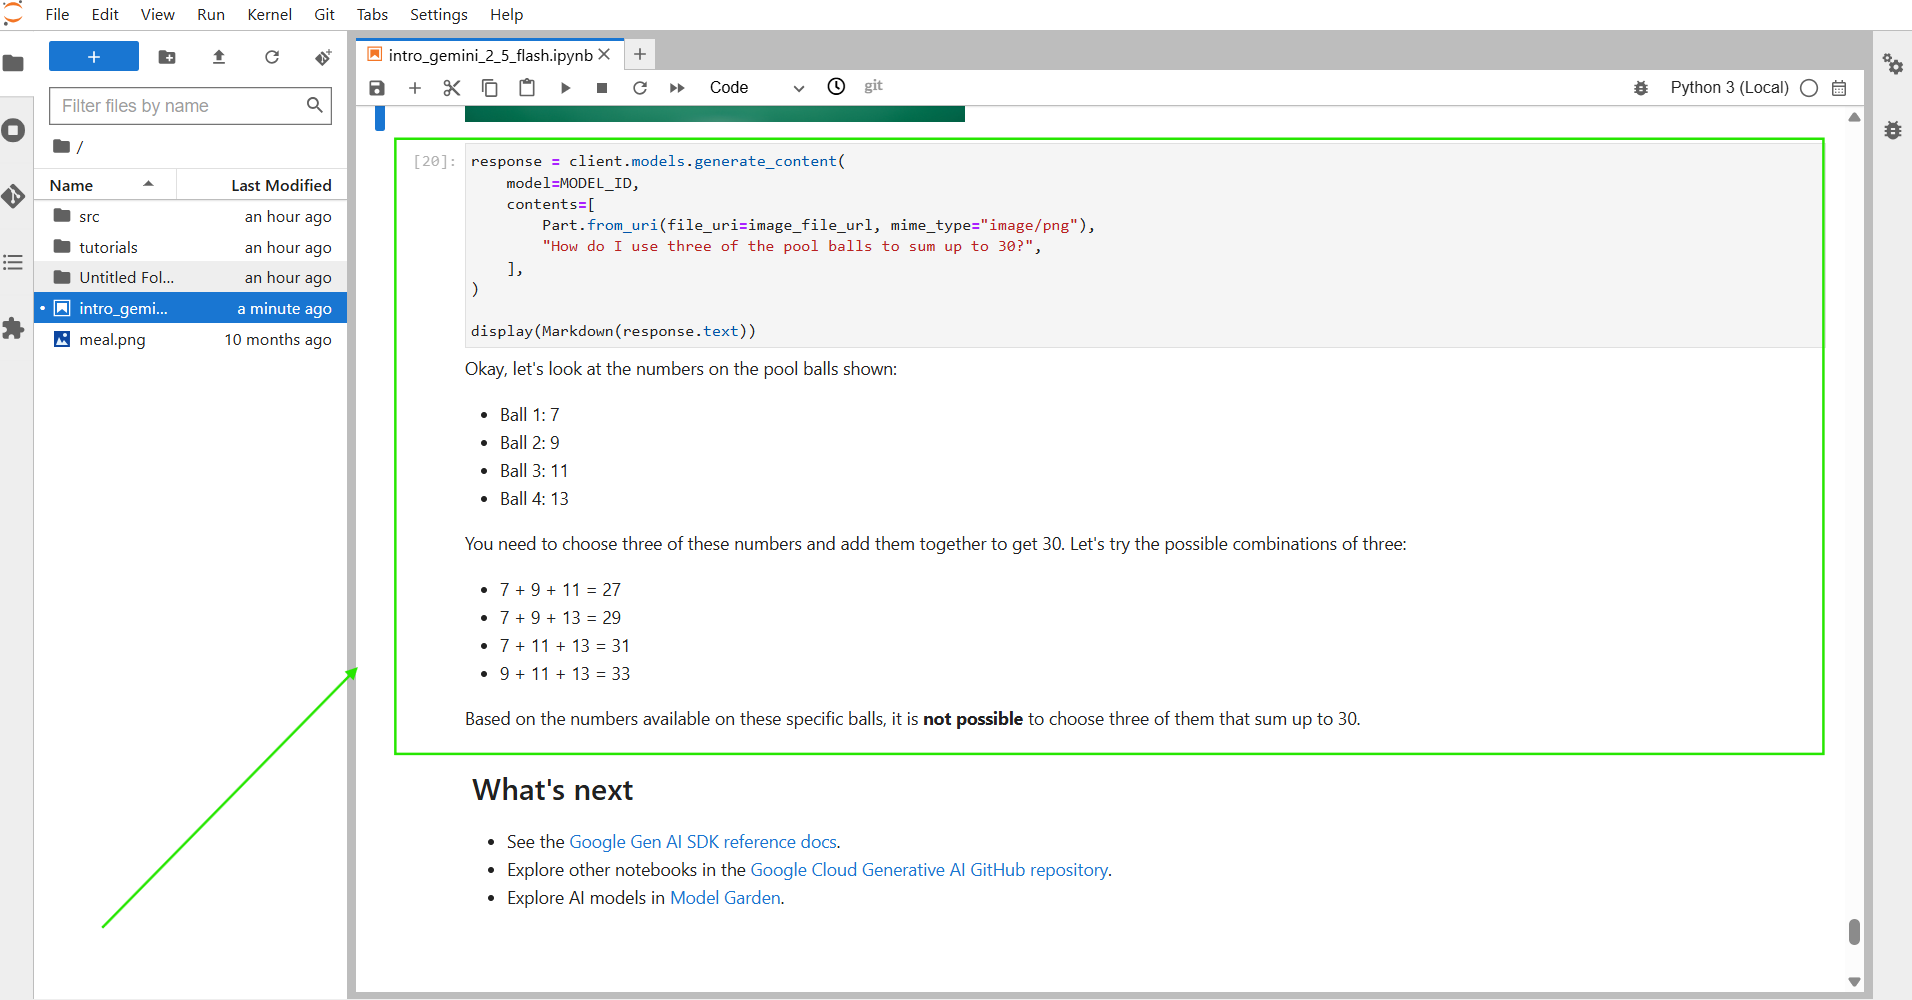Restart kernel and run all cells
Viewport: 1912px width, 1000px height.
click(677, 88)
